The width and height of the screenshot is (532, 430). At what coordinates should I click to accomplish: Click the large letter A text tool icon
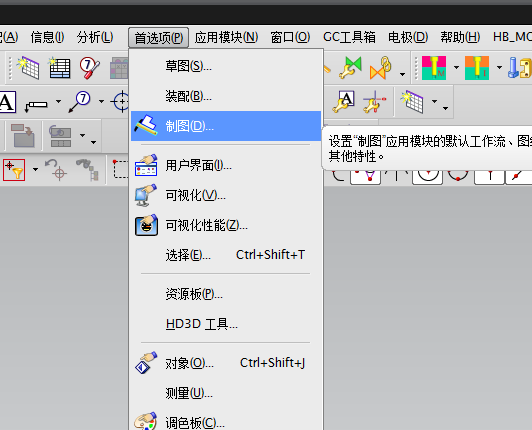(x=7, y=102)
